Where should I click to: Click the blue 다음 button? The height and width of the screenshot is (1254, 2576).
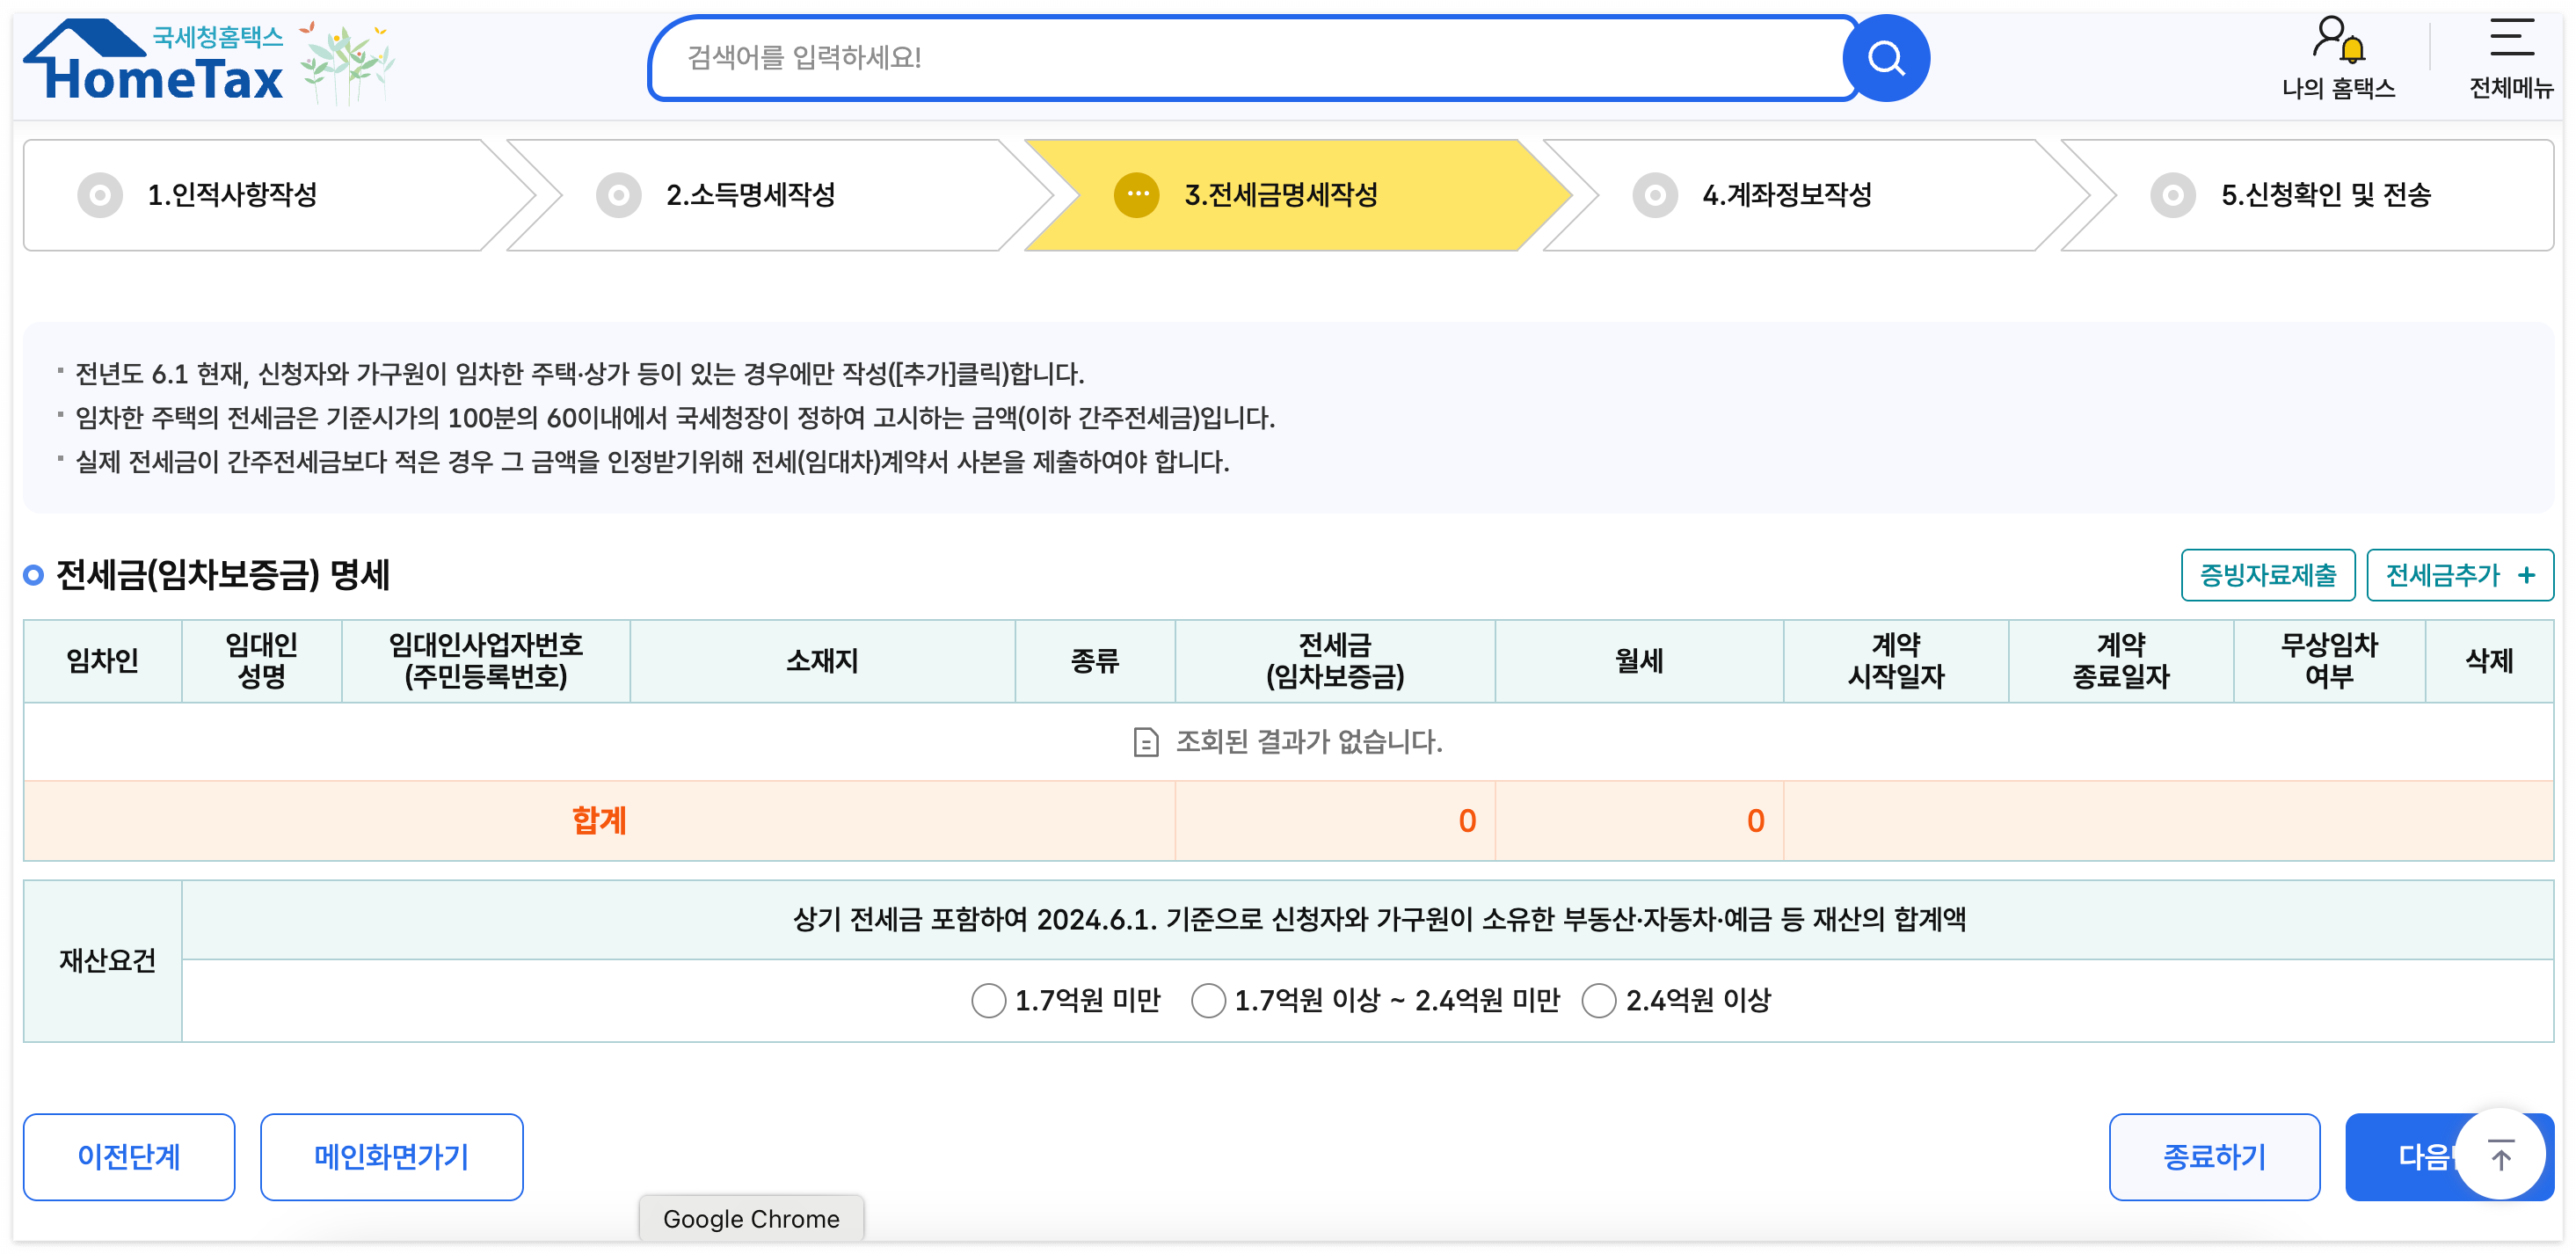coord(2400,1157)
